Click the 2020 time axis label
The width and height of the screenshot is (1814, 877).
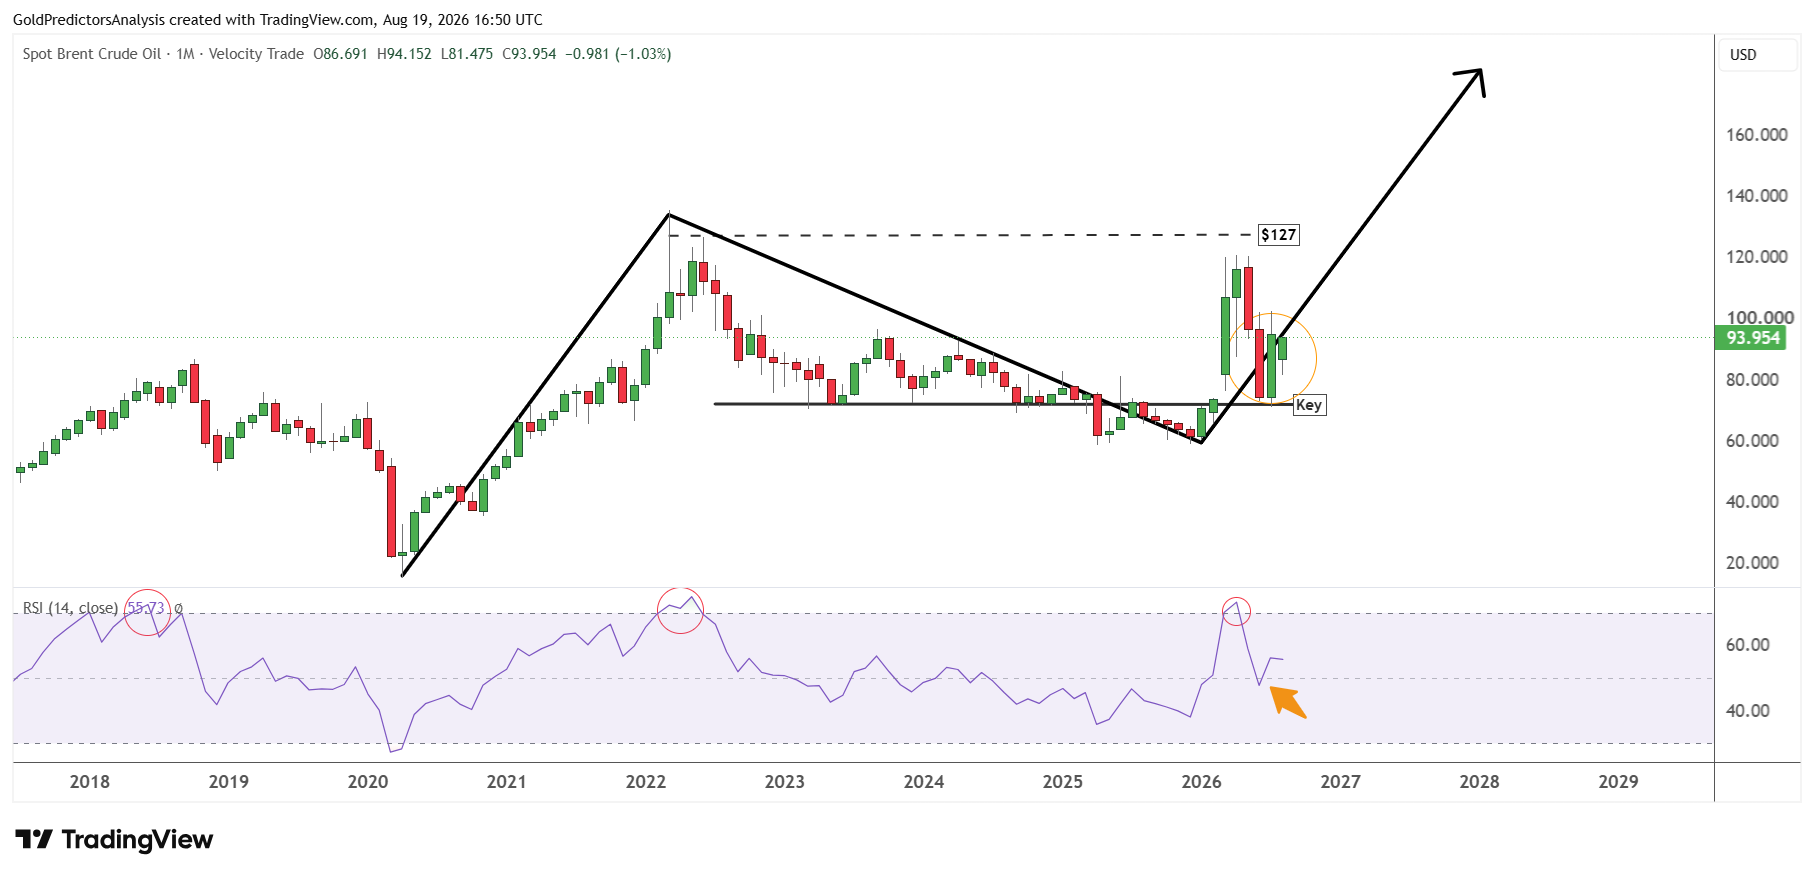pyautogui.click(x=368, y=782)
